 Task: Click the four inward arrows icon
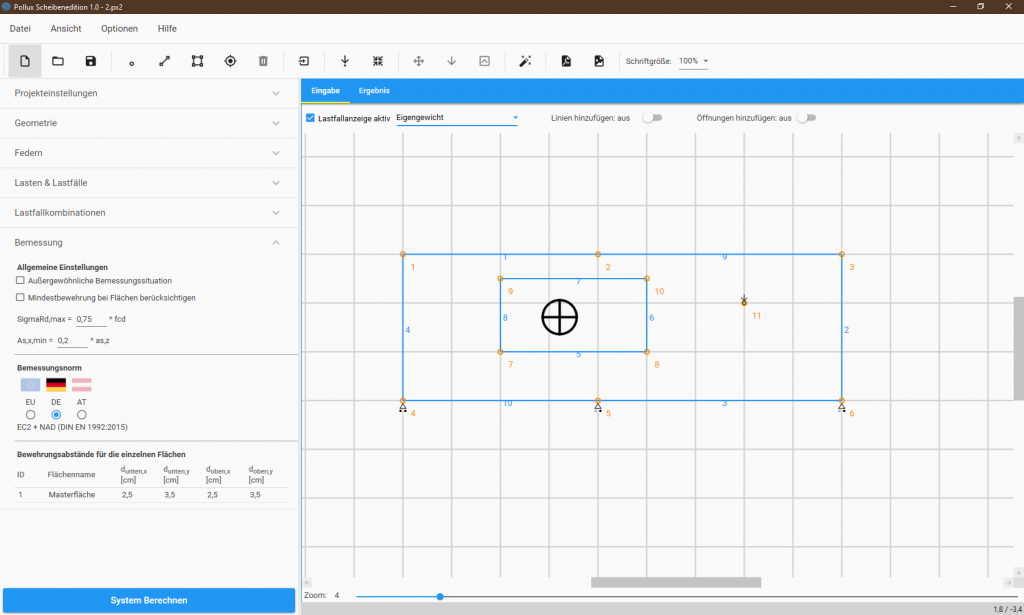377,61
